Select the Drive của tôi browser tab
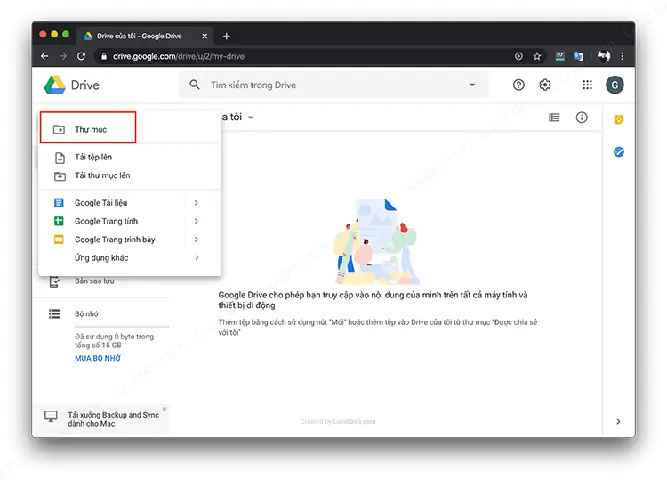Screen dimensions: 667x480 click(145, 36)
